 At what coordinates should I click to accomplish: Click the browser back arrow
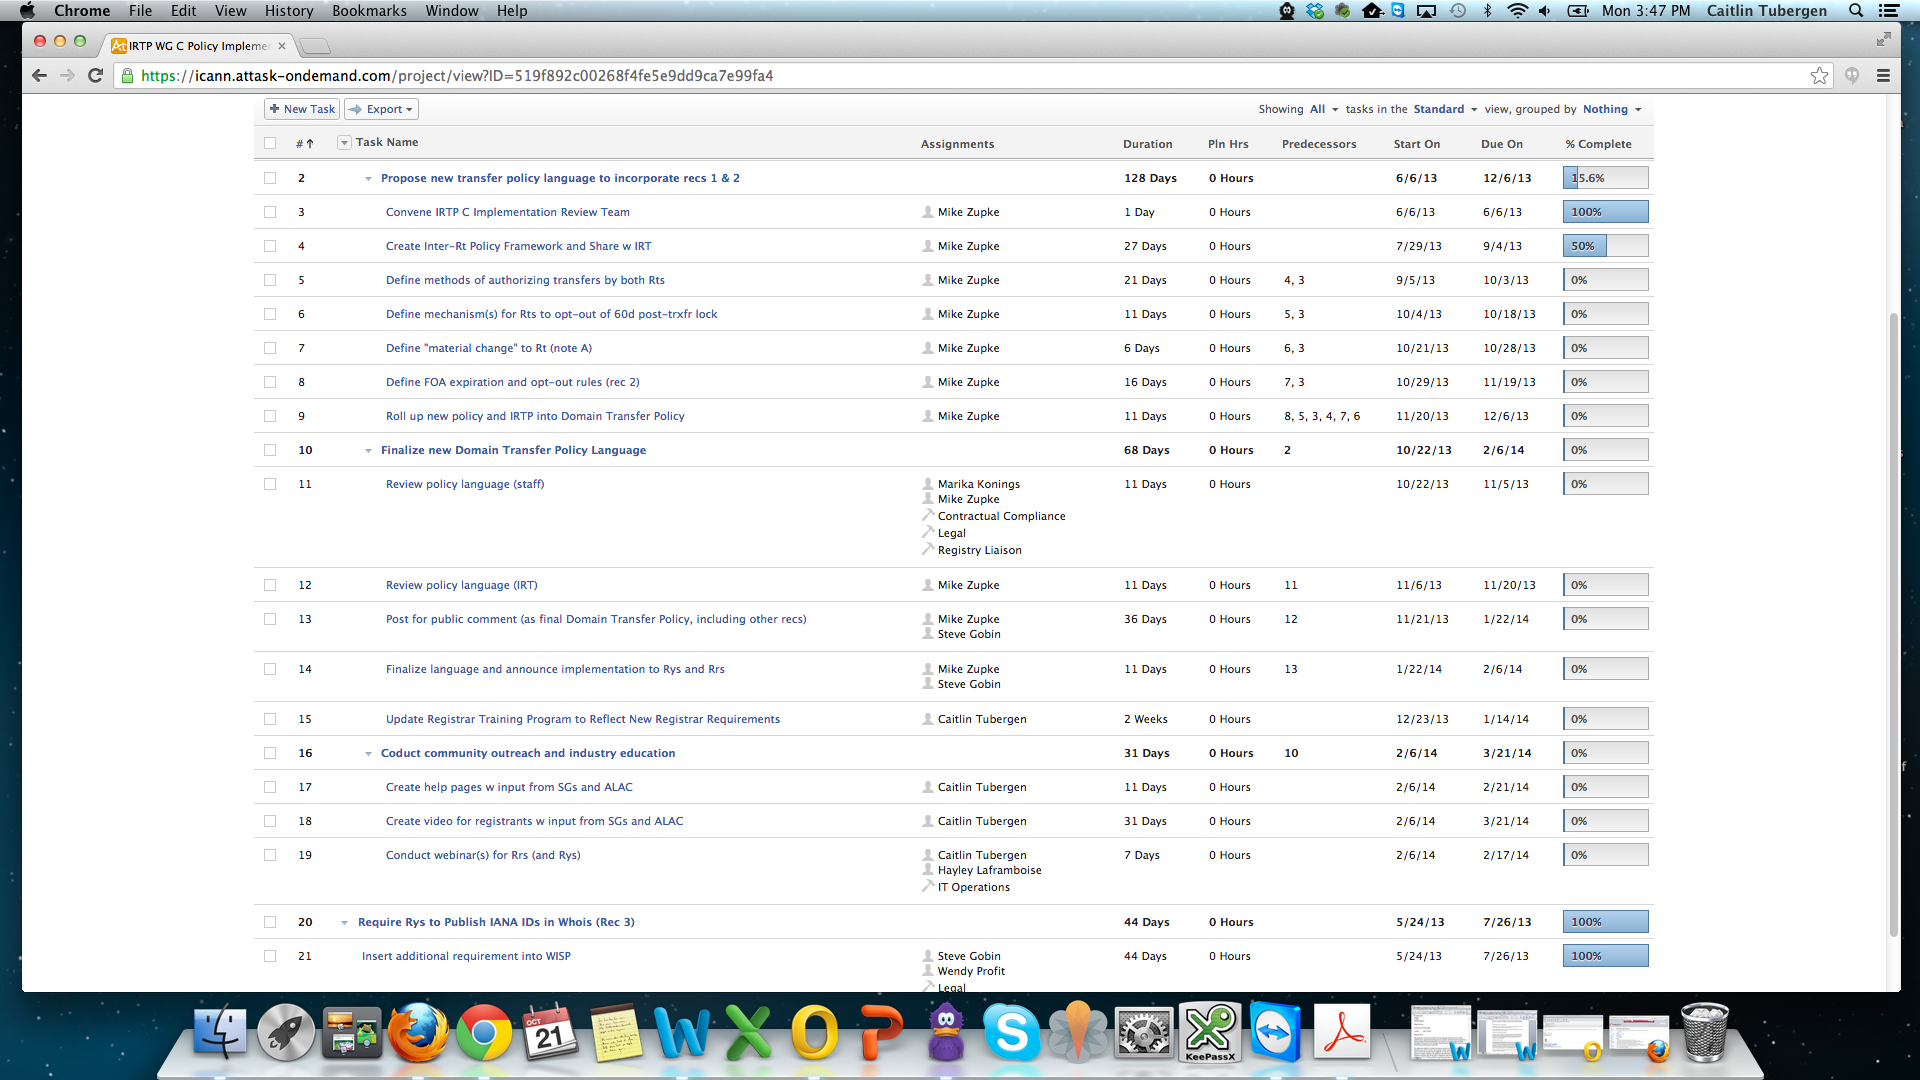(x=39, y=75)
